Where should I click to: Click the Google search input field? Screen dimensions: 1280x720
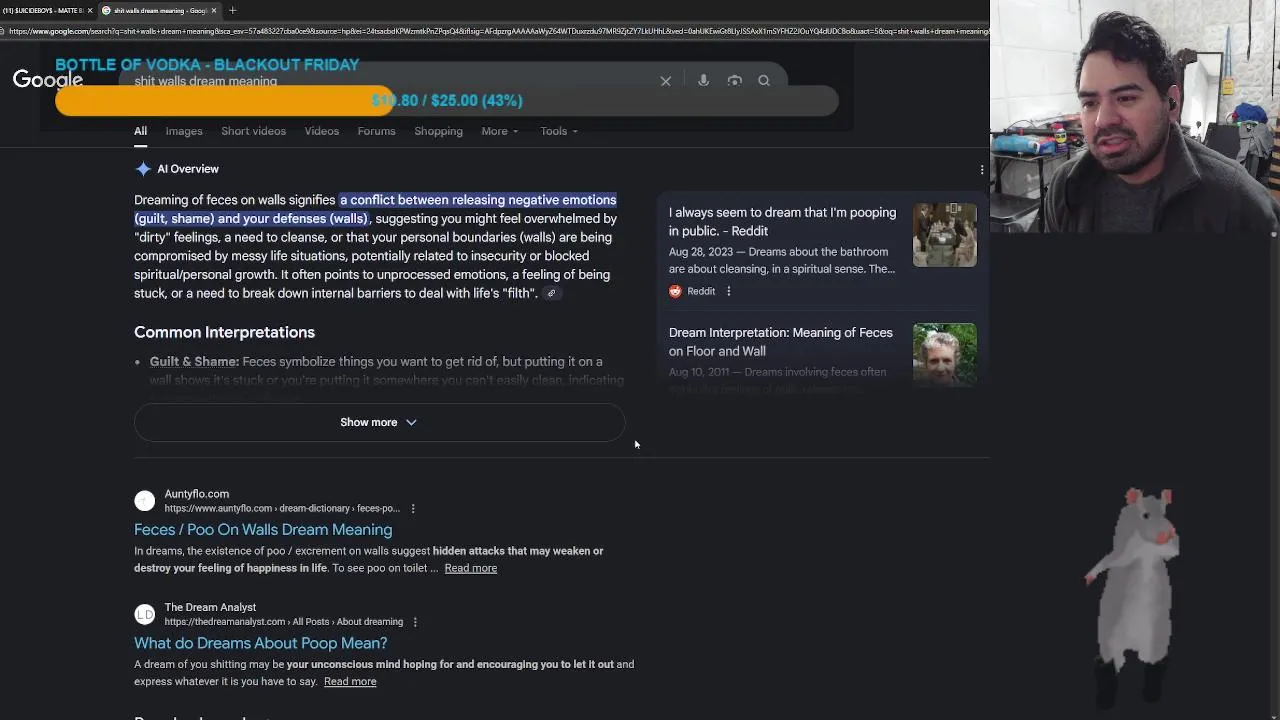tap(390, 81)
